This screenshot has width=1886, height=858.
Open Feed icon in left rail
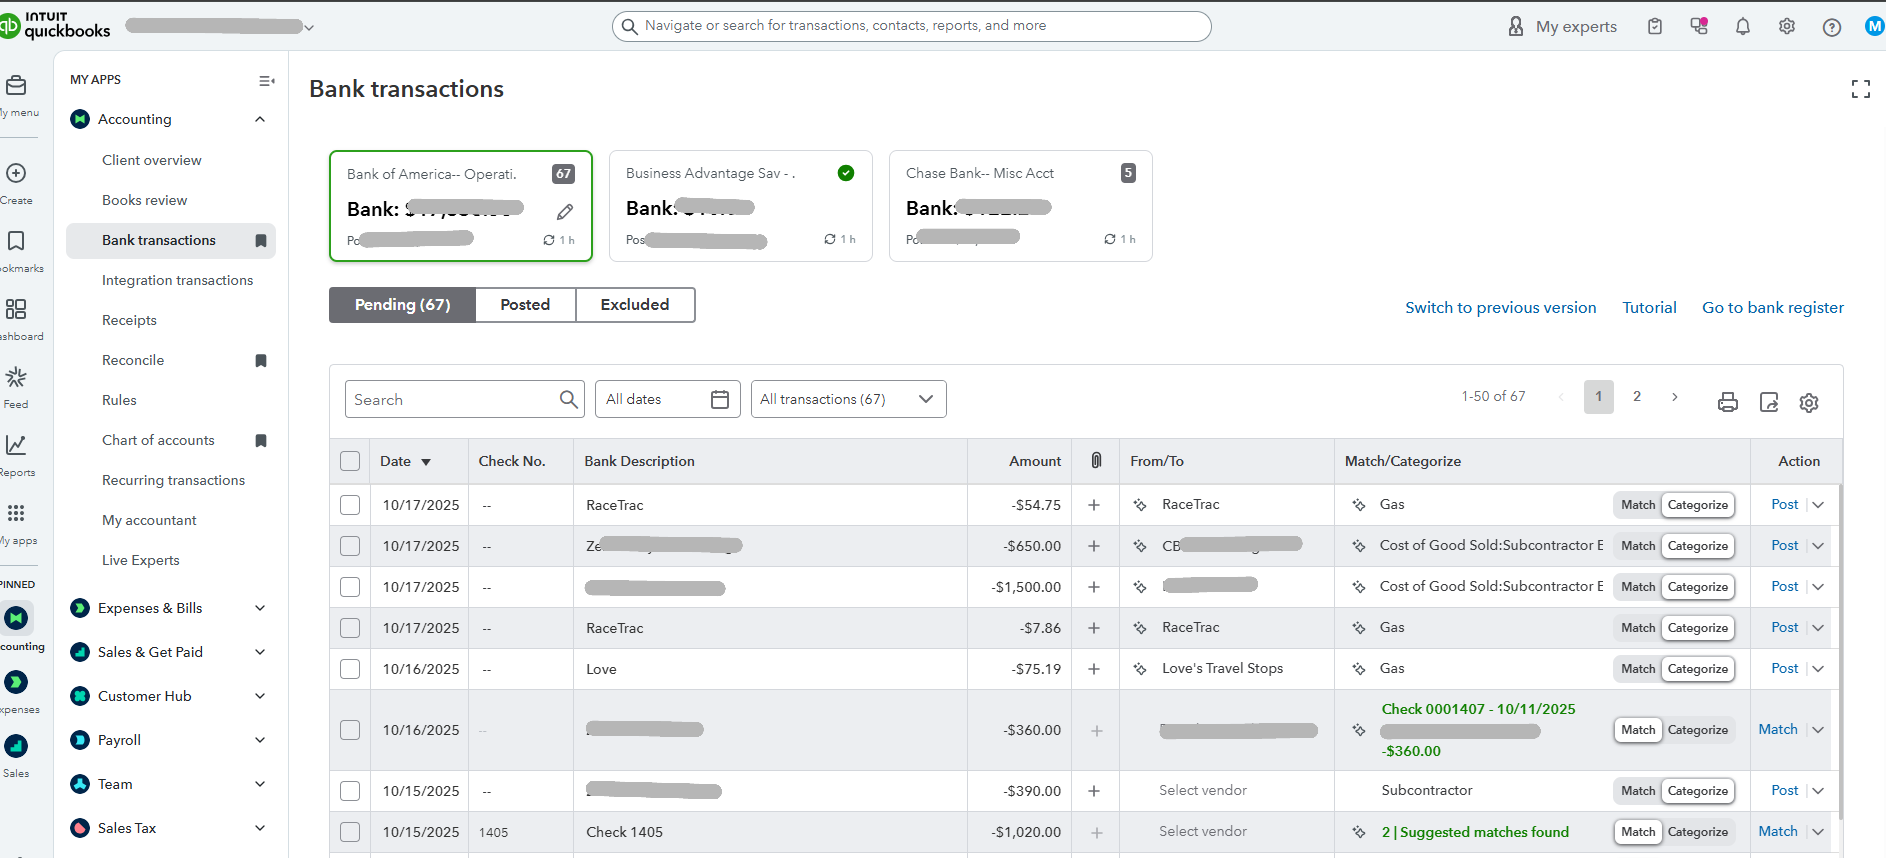(16, 377)
